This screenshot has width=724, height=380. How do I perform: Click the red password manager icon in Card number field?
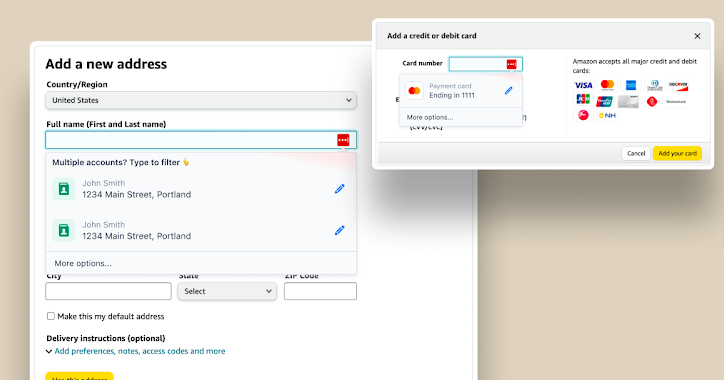point(511,64)
